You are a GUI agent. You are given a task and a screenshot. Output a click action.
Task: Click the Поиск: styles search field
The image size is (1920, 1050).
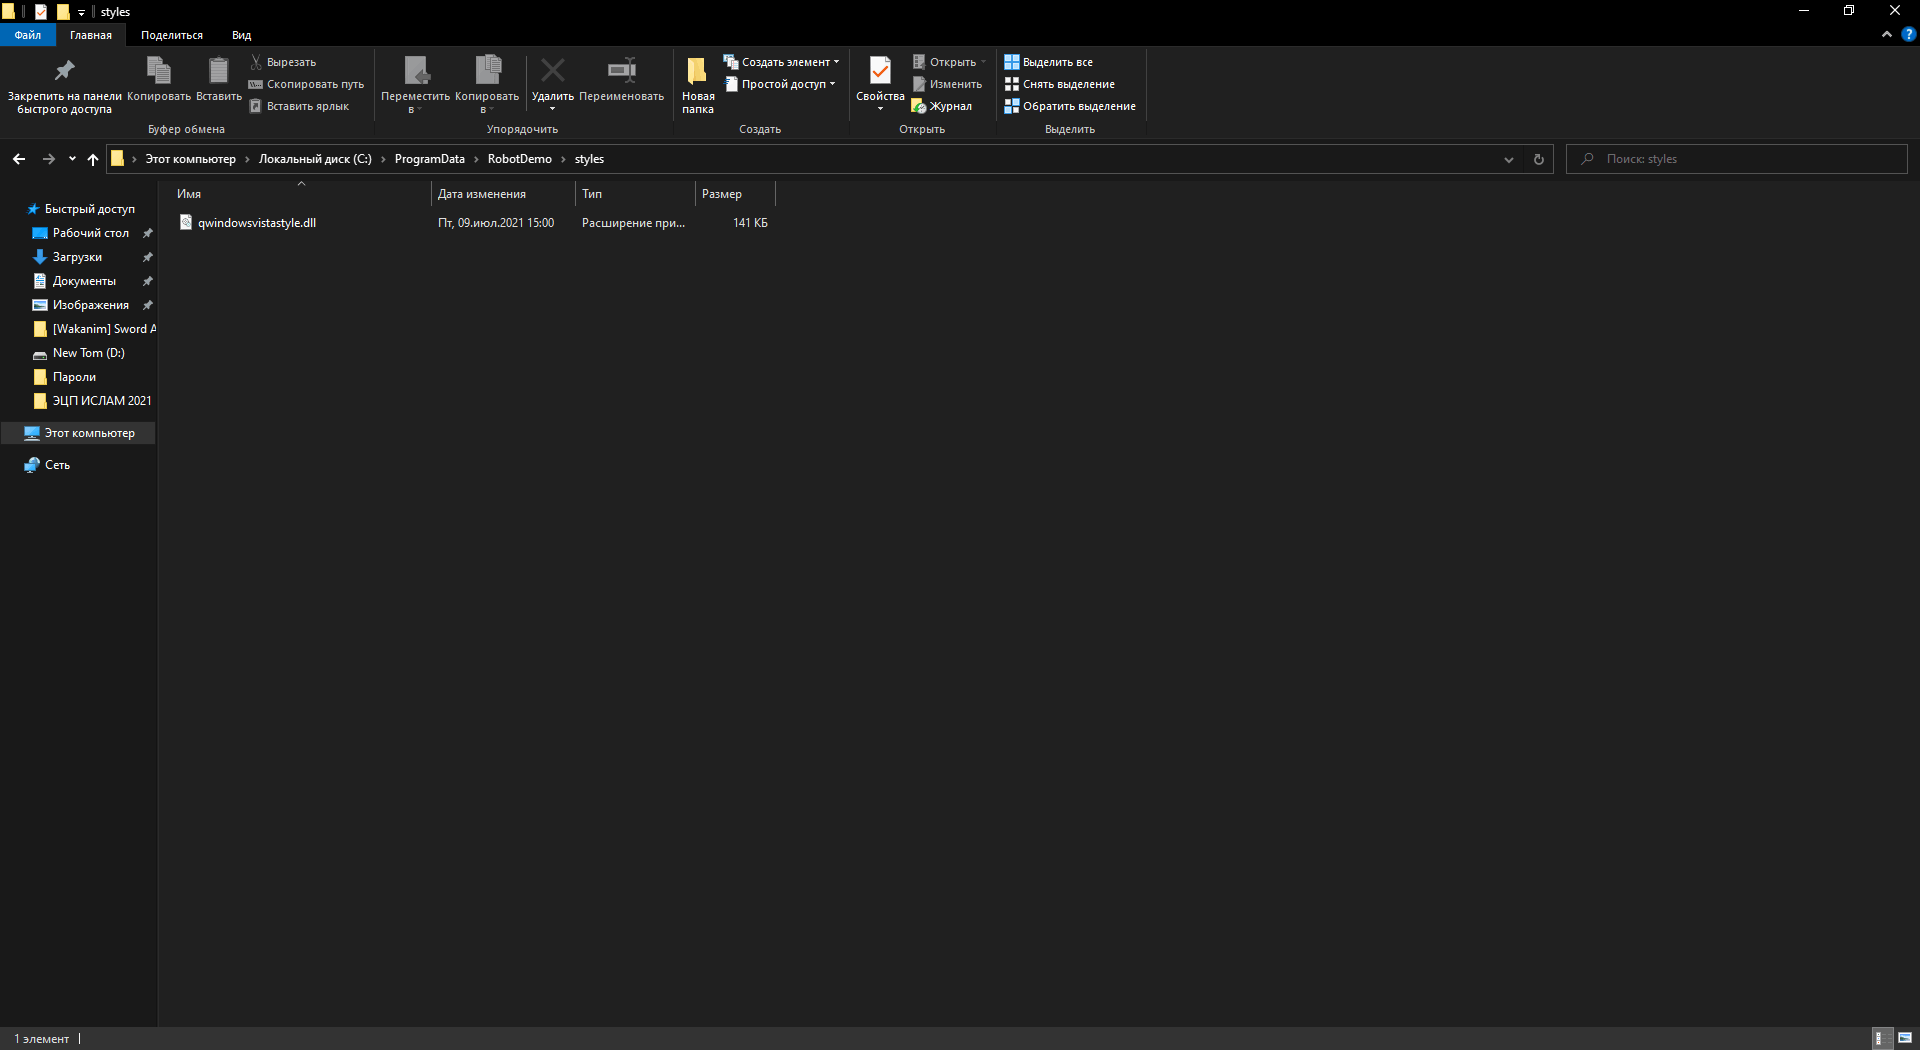pyautogui.click(x=1737, y=159)
